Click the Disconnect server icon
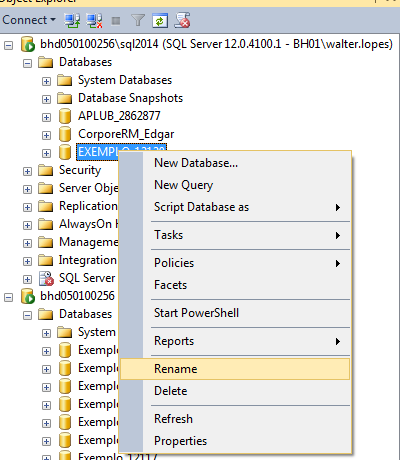Image resolution: width=400 pixels, height=460 pixels. coord(94,20)
